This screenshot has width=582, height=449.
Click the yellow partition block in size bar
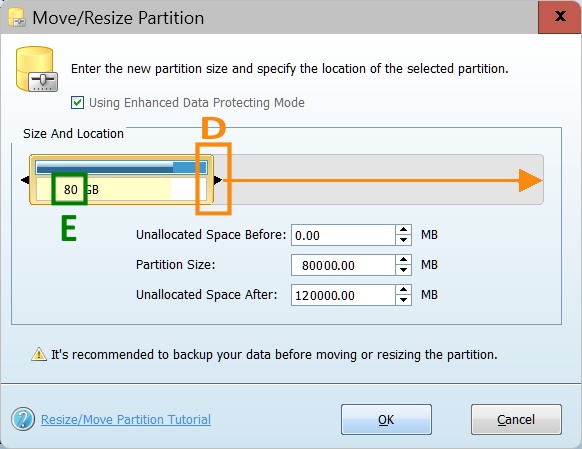(x=121, y=180)
